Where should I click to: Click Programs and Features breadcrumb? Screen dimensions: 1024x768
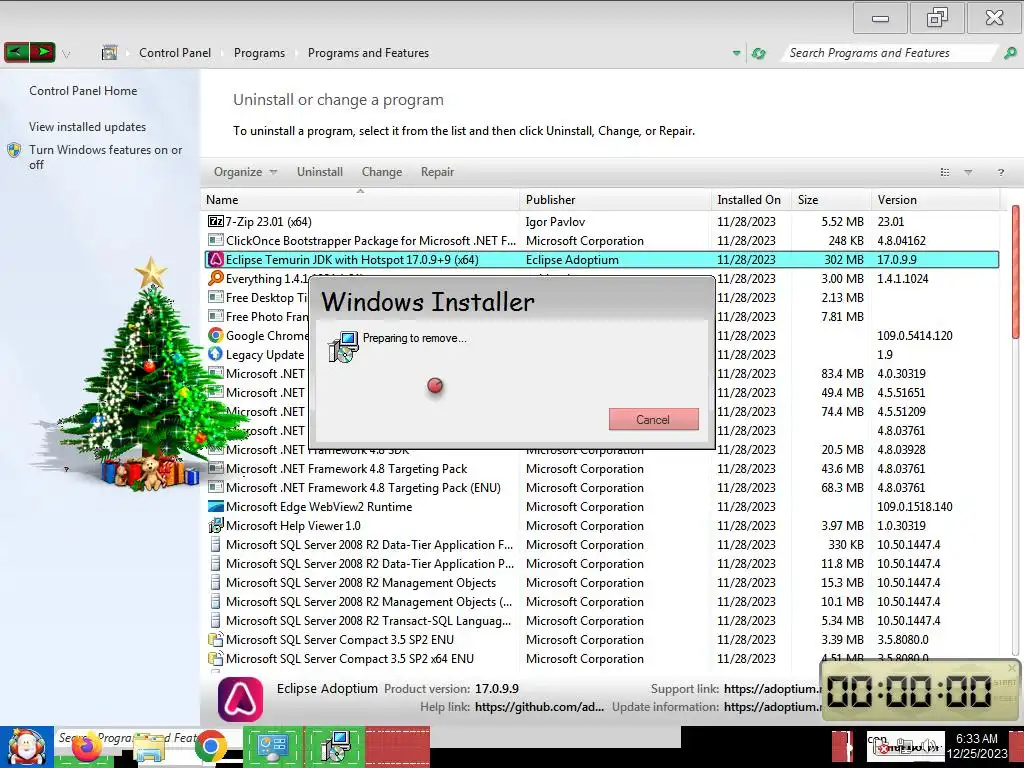coord(368,53)
